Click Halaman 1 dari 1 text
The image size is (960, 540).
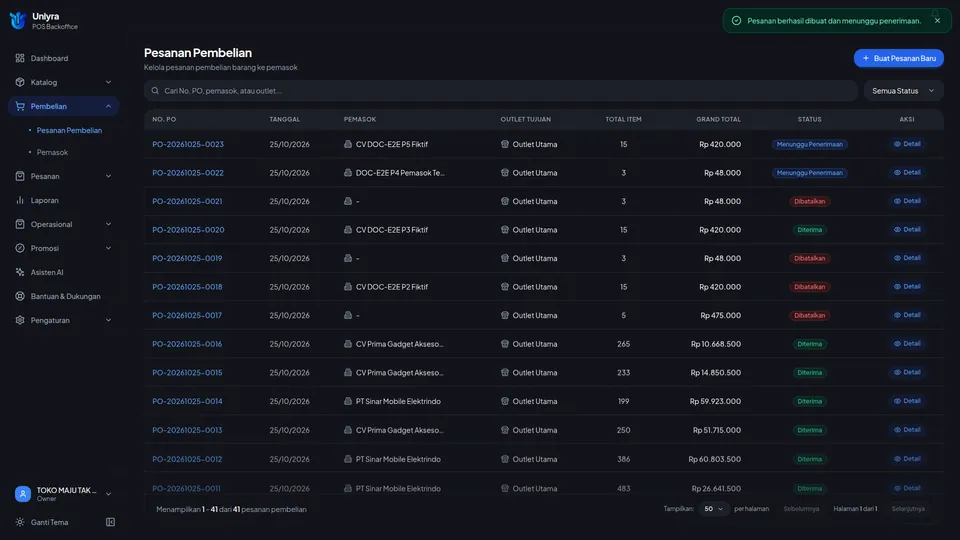pos(855,509)
